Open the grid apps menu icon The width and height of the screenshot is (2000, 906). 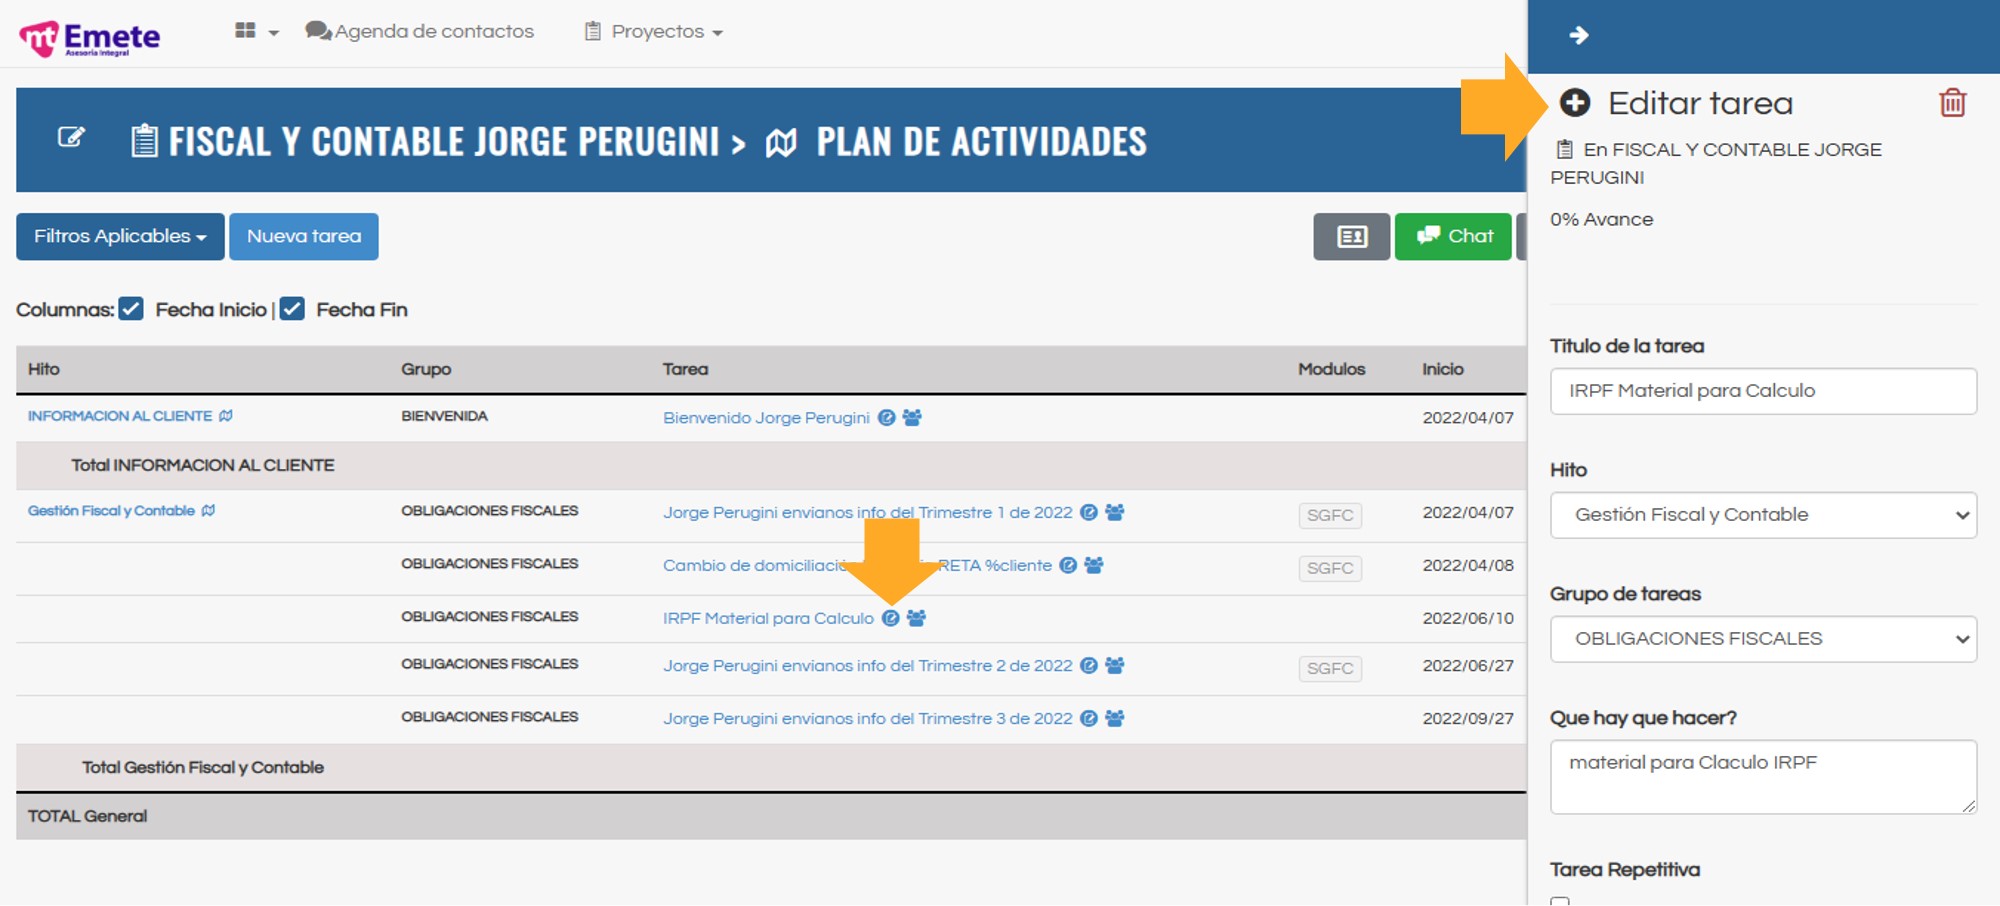tap(246, 31)
